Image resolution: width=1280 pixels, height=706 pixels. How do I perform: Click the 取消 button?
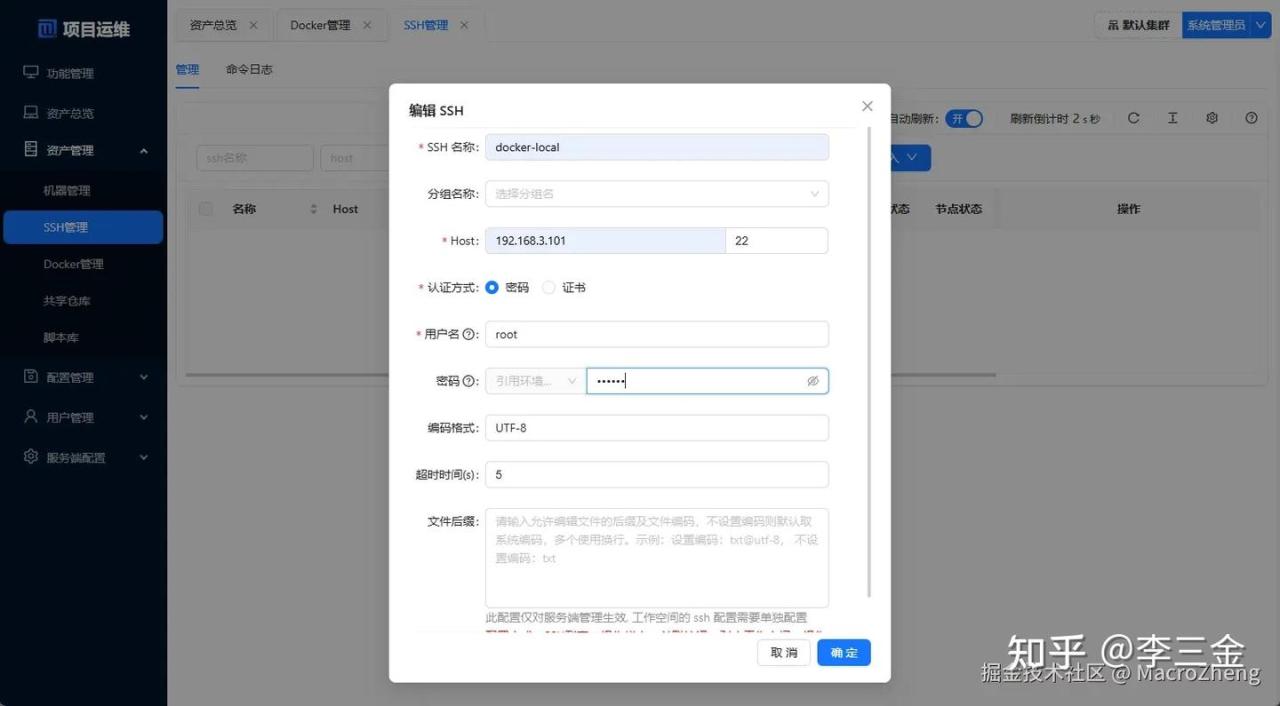pyautogui.click(x=784, y=653)
